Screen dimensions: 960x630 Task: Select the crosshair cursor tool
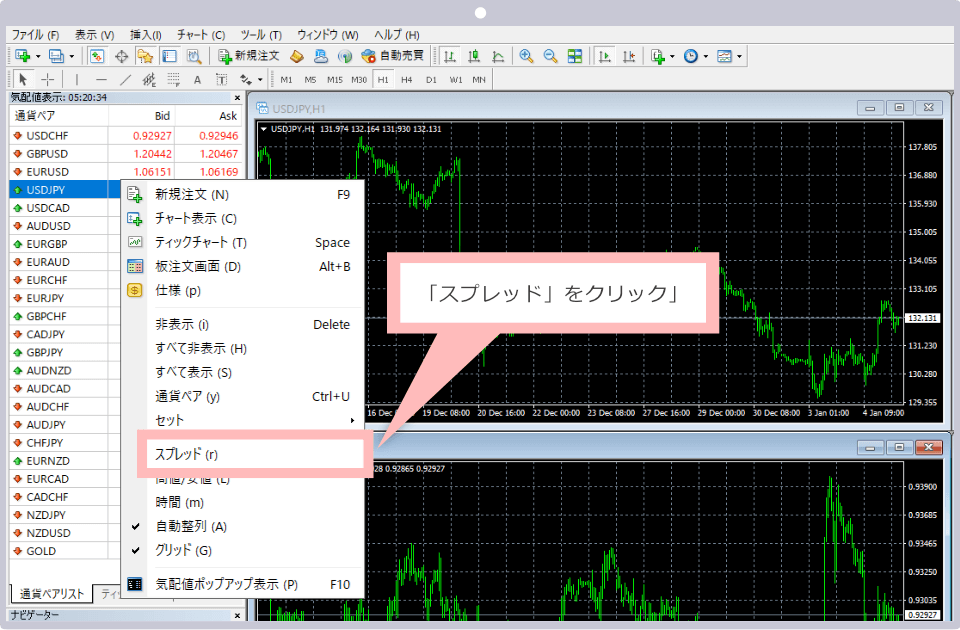point(48,79)
